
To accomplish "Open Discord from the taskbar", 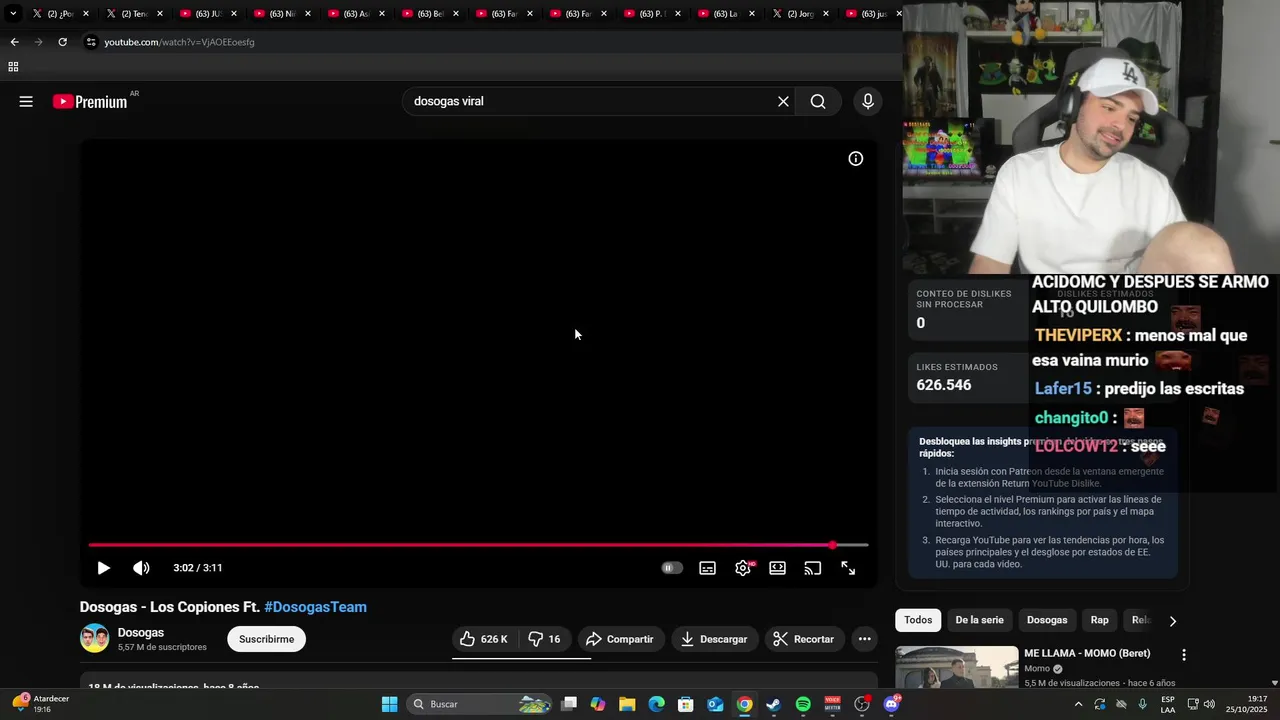I will 891,704.
